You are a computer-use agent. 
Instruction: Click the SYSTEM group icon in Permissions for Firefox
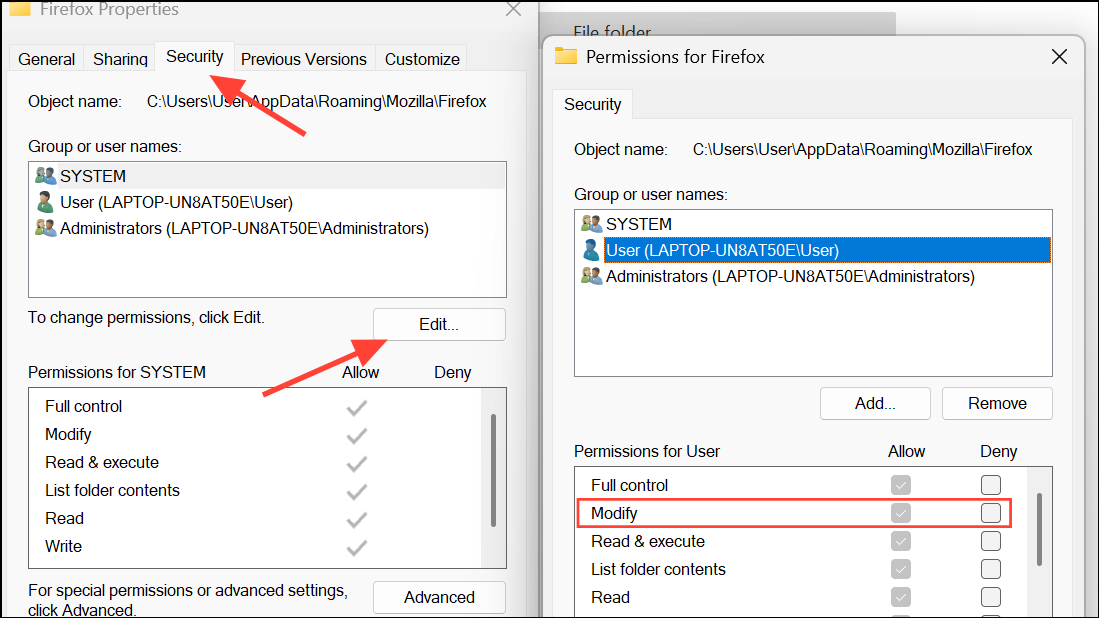pos(592,224)
